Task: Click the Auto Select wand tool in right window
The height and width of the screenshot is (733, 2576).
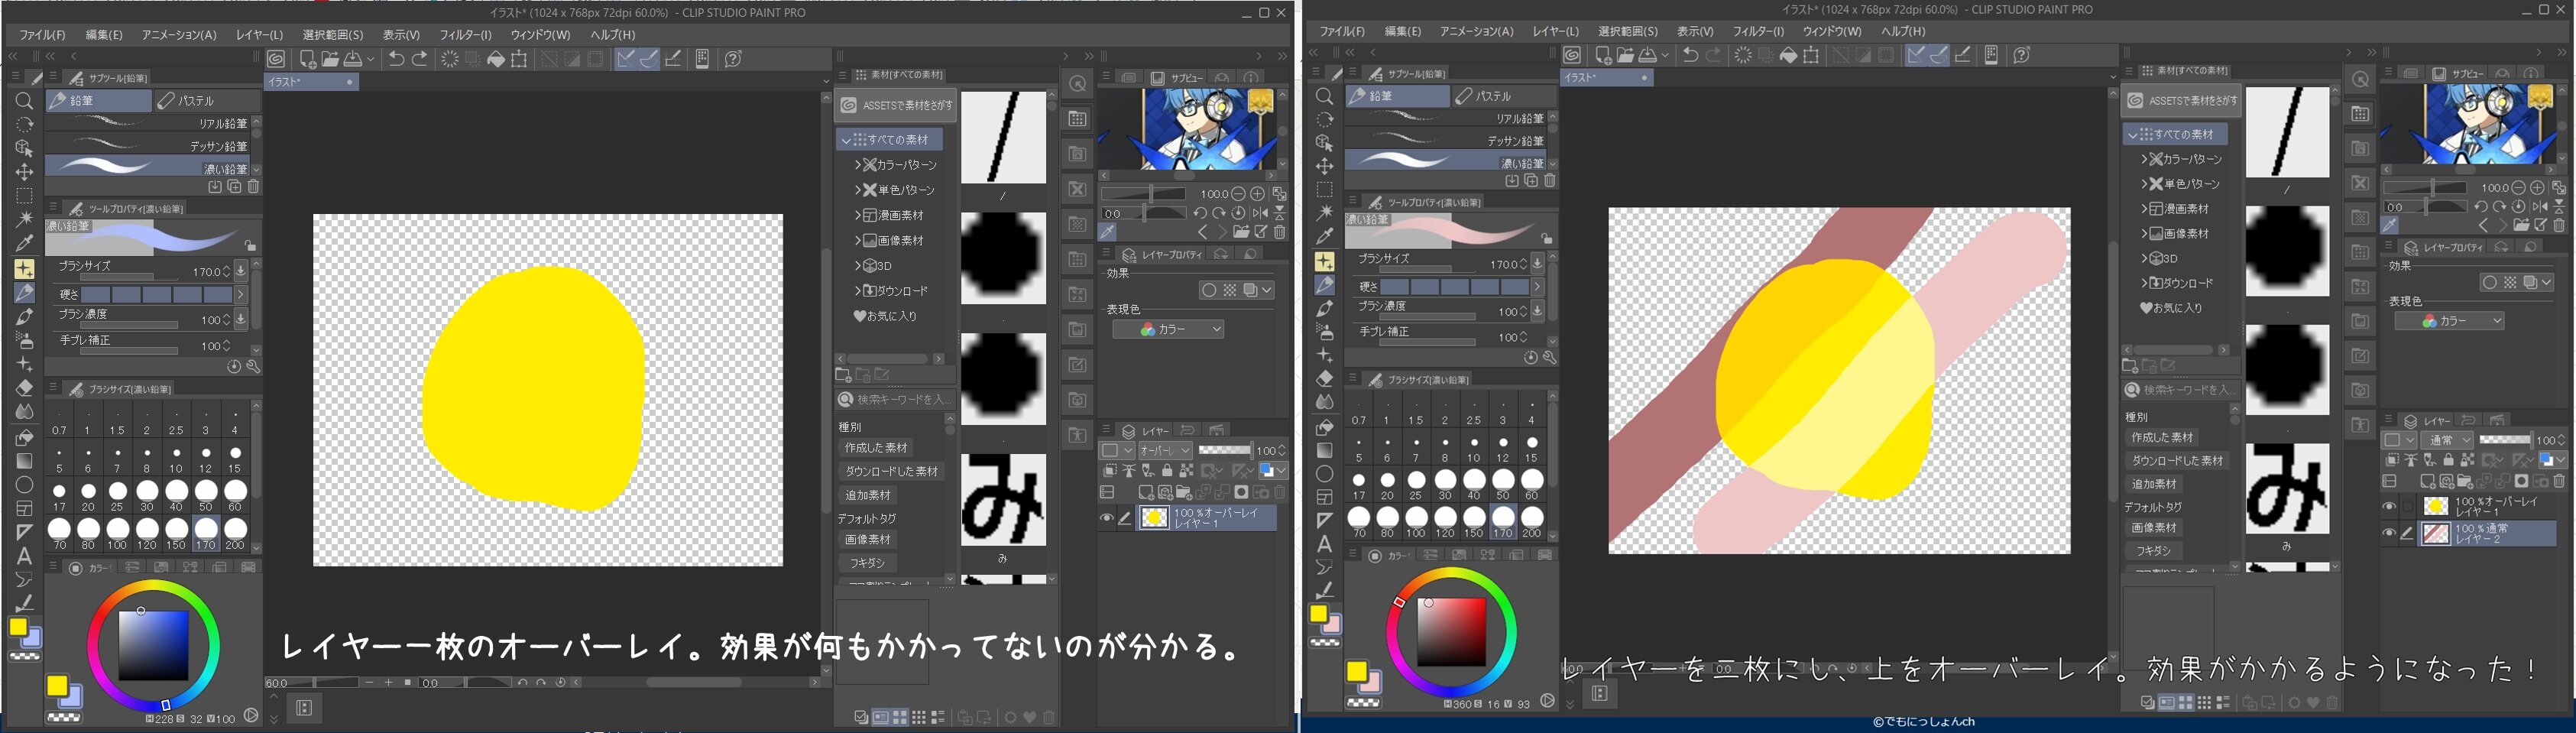Action: pyautogui.click(x=1324, y=213)
